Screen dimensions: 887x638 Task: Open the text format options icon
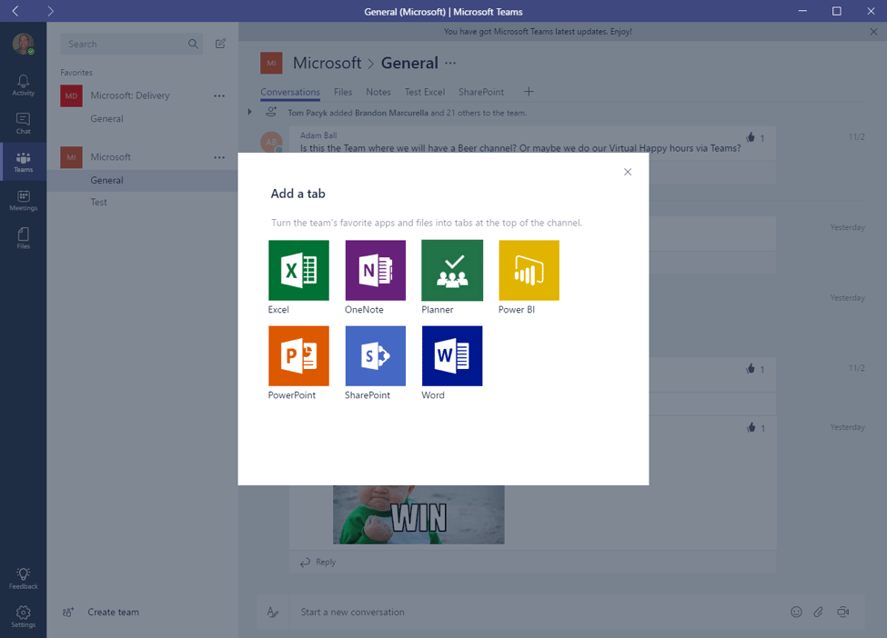click(x=273, y=612)
